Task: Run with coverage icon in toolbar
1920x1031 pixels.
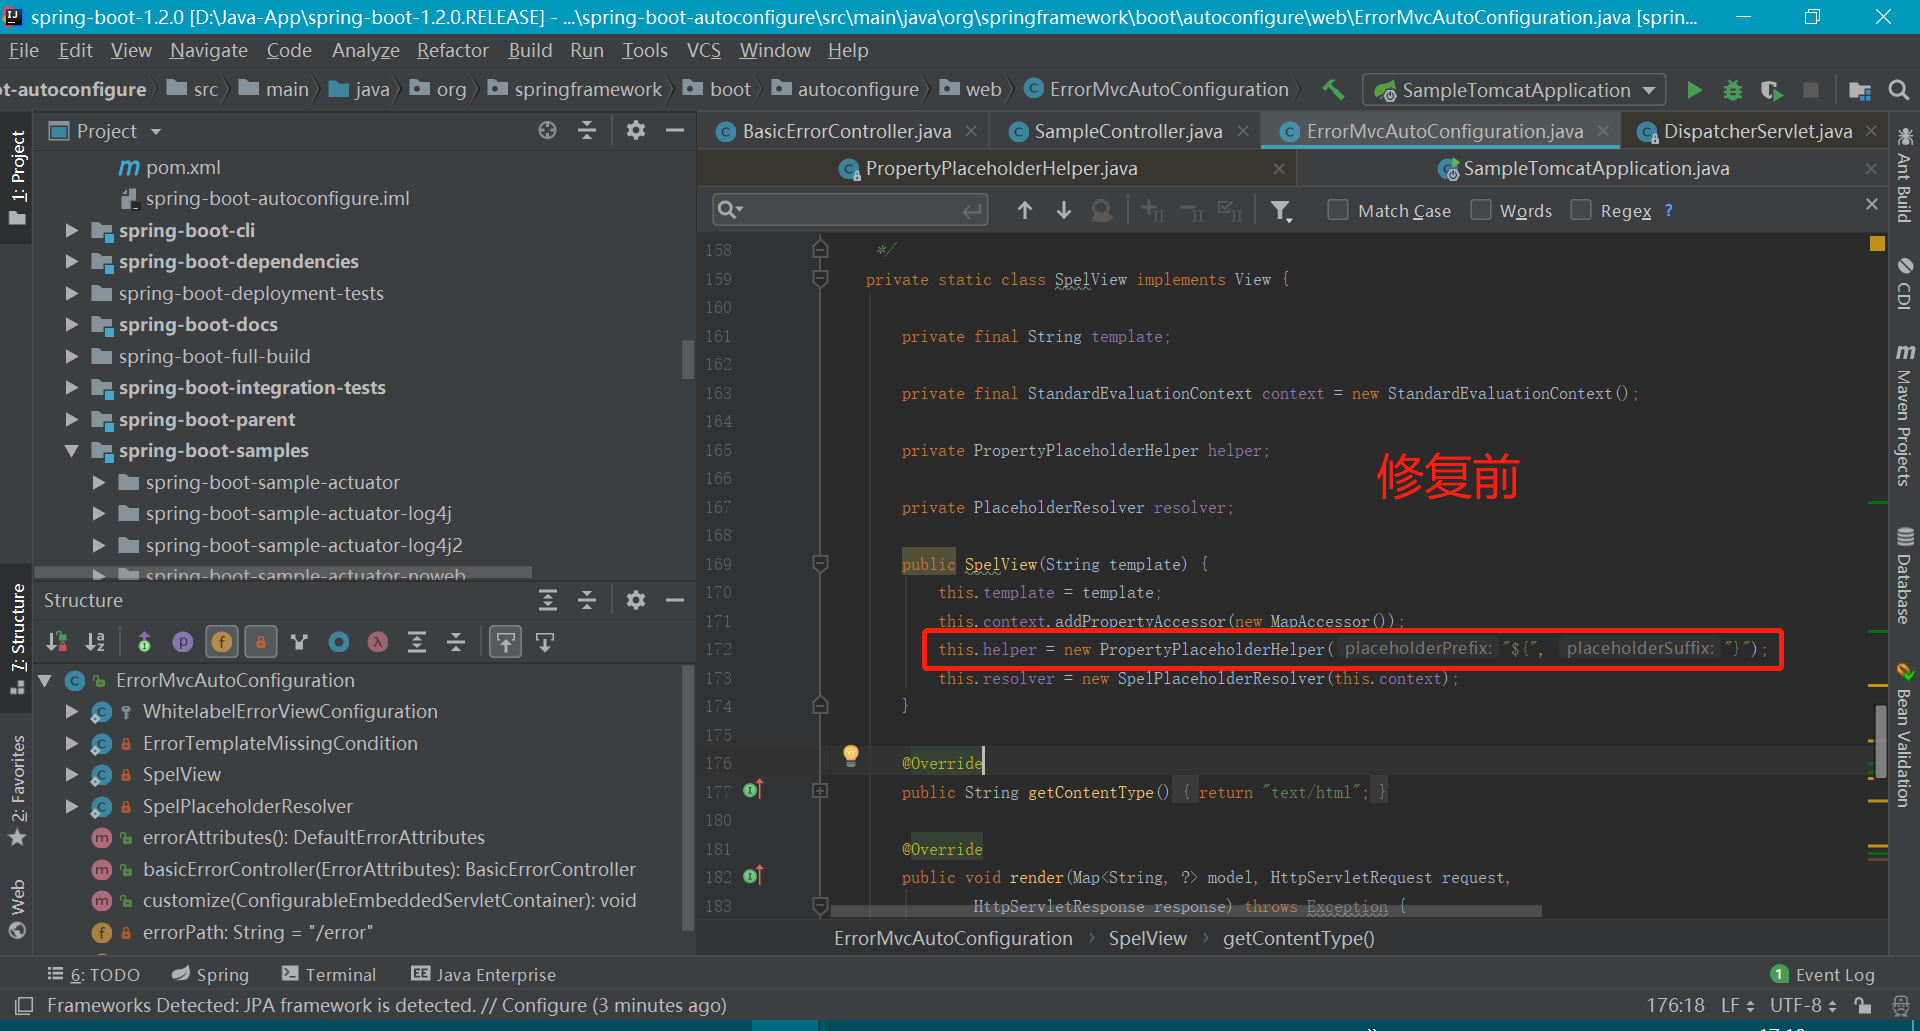Action: point(1771,90)
